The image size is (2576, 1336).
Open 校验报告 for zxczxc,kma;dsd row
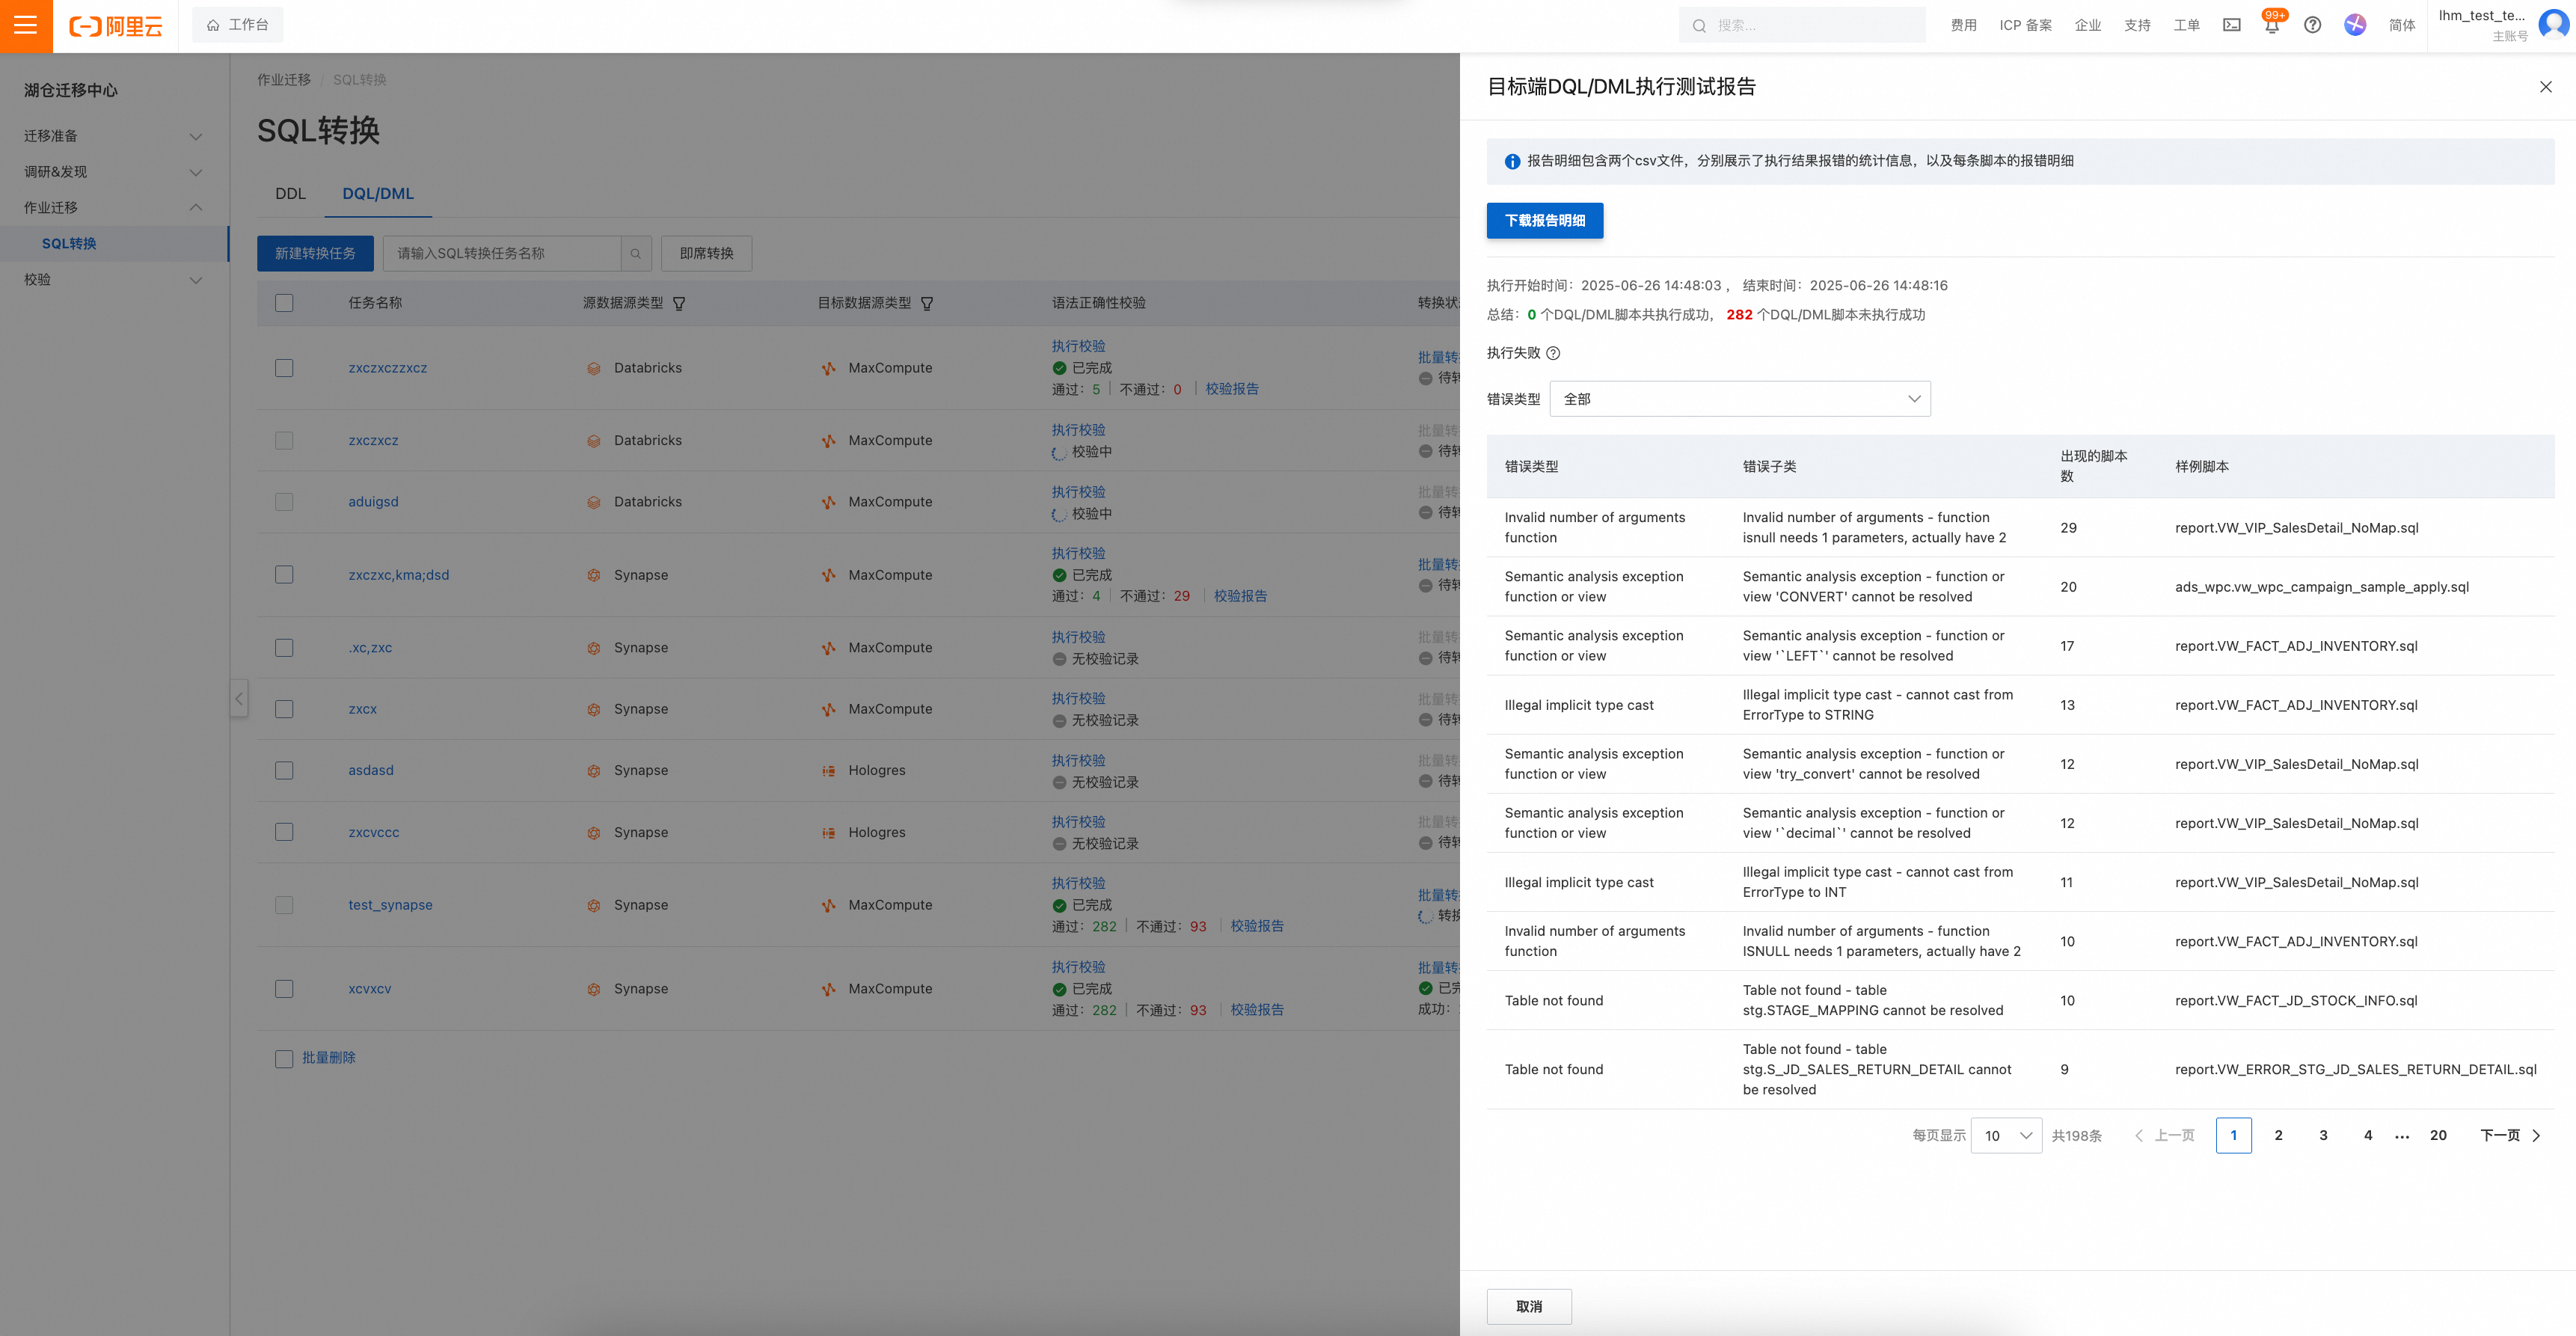(x=1240, y=596)
